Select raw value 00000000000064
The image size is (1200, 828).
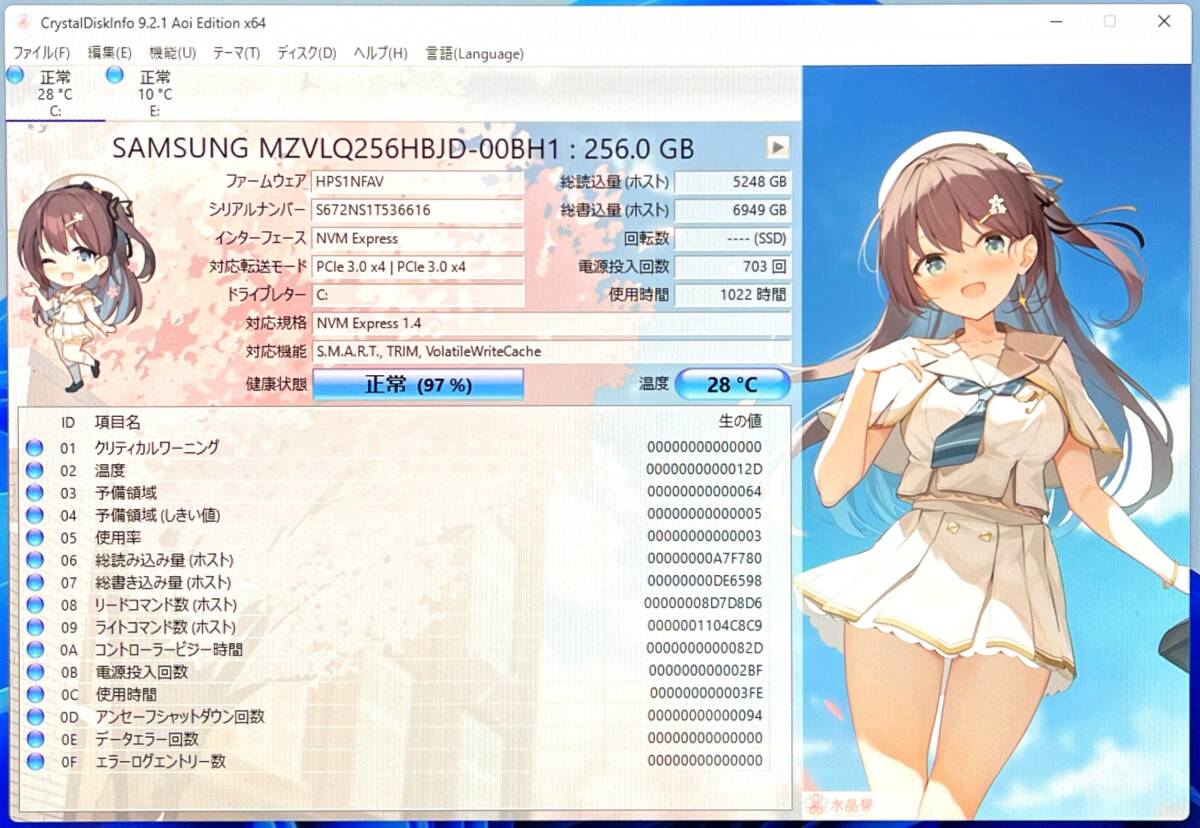[704, 492]
